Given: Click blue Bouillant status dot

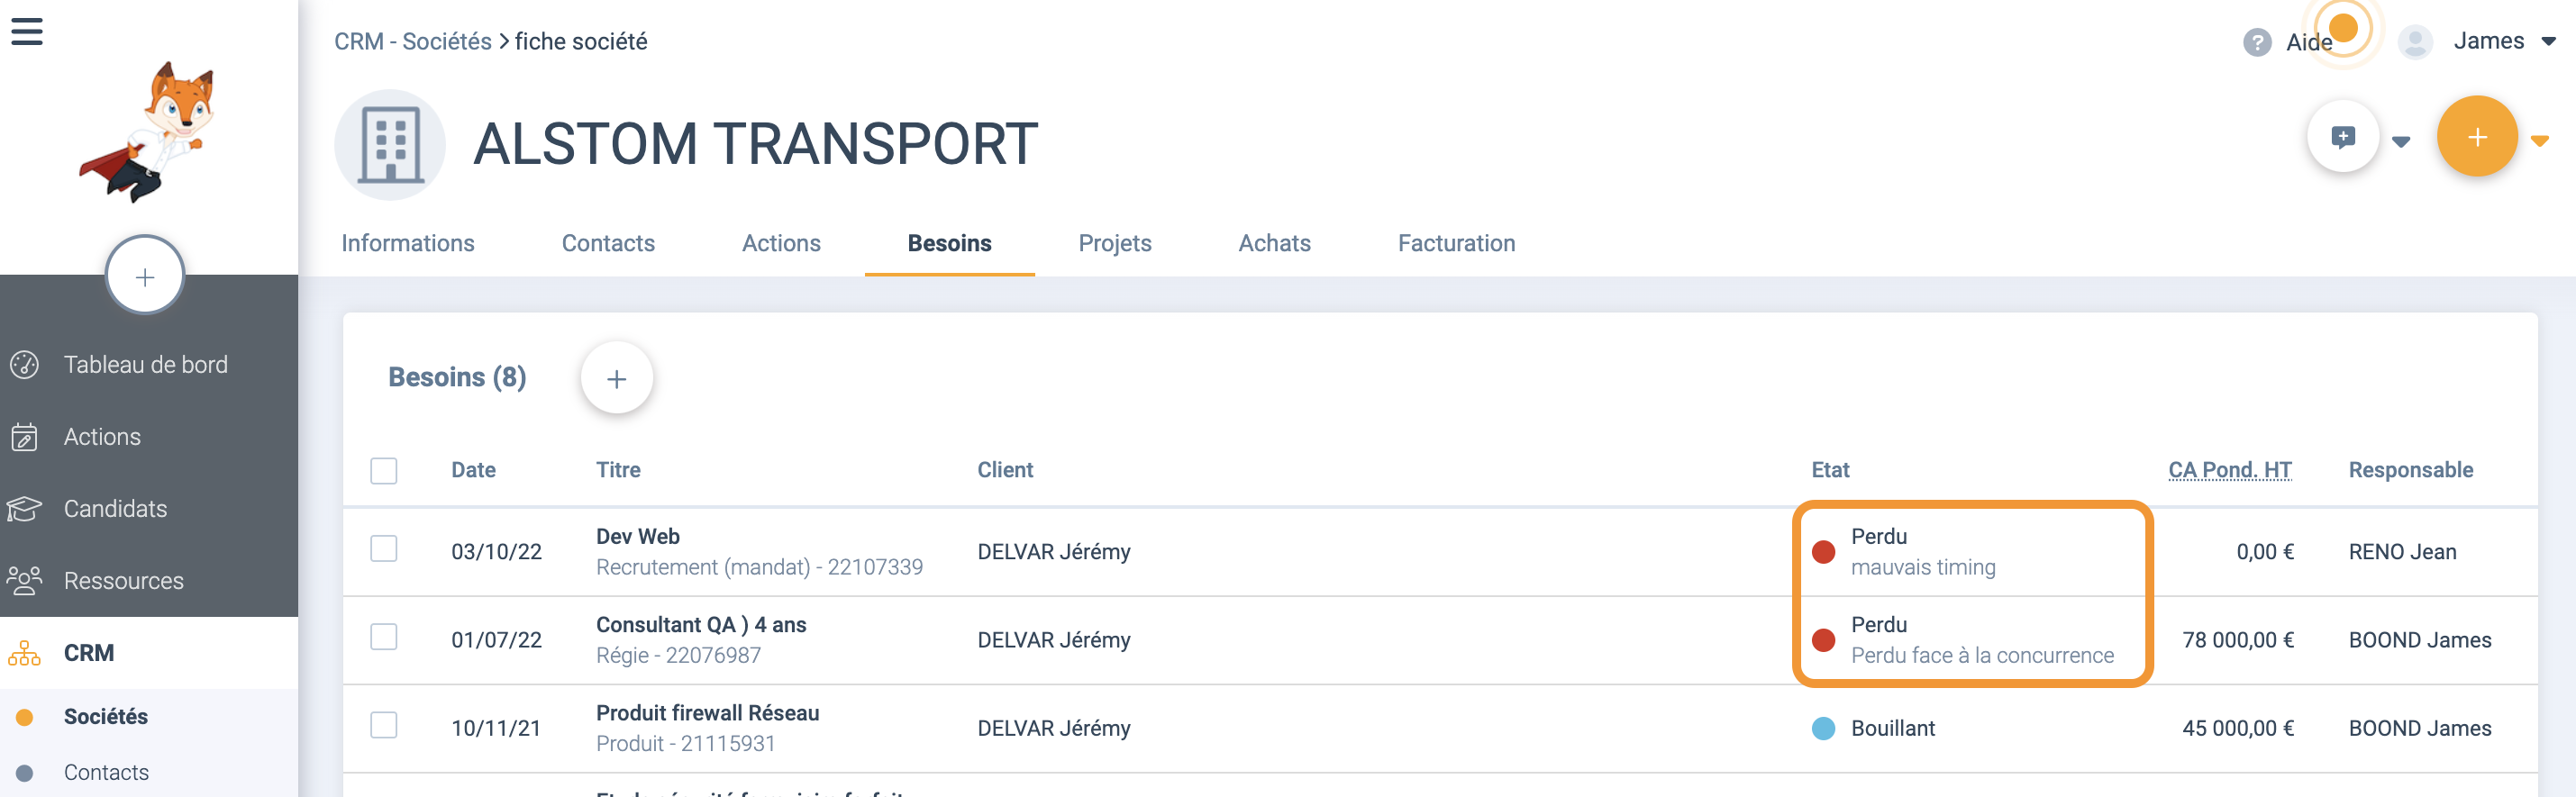Looking at the screenshot, I should 1823,728.
